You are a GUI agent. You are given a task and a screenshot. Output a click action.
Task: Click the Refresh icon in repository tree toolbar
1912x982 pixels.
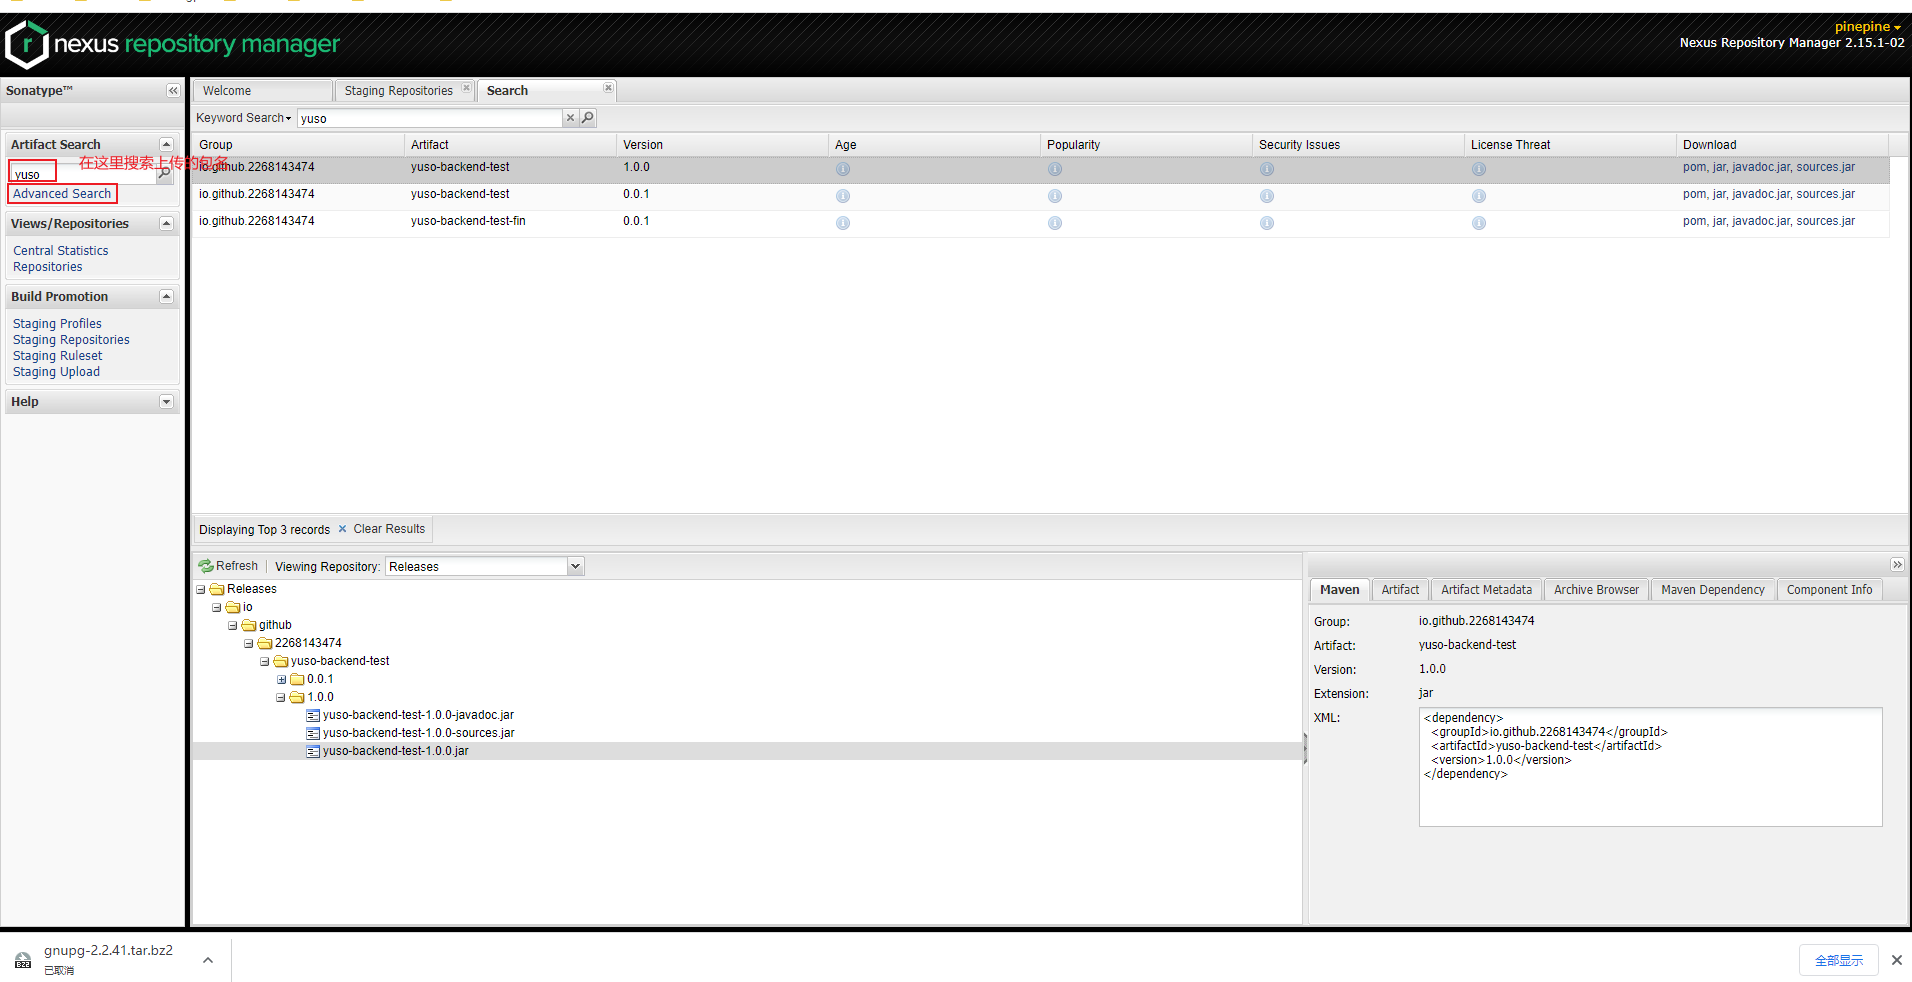tap(206, 566)
